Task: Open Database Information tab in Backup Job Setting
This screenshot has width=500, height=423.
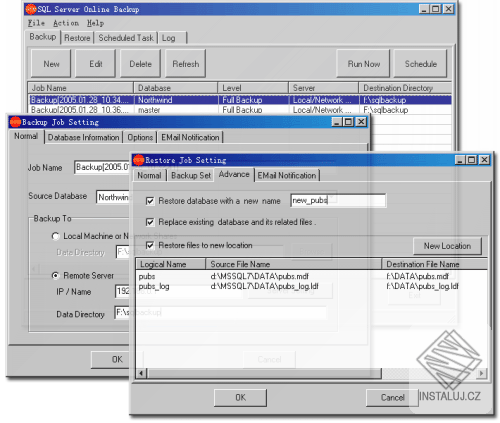Action: point(83,137)
